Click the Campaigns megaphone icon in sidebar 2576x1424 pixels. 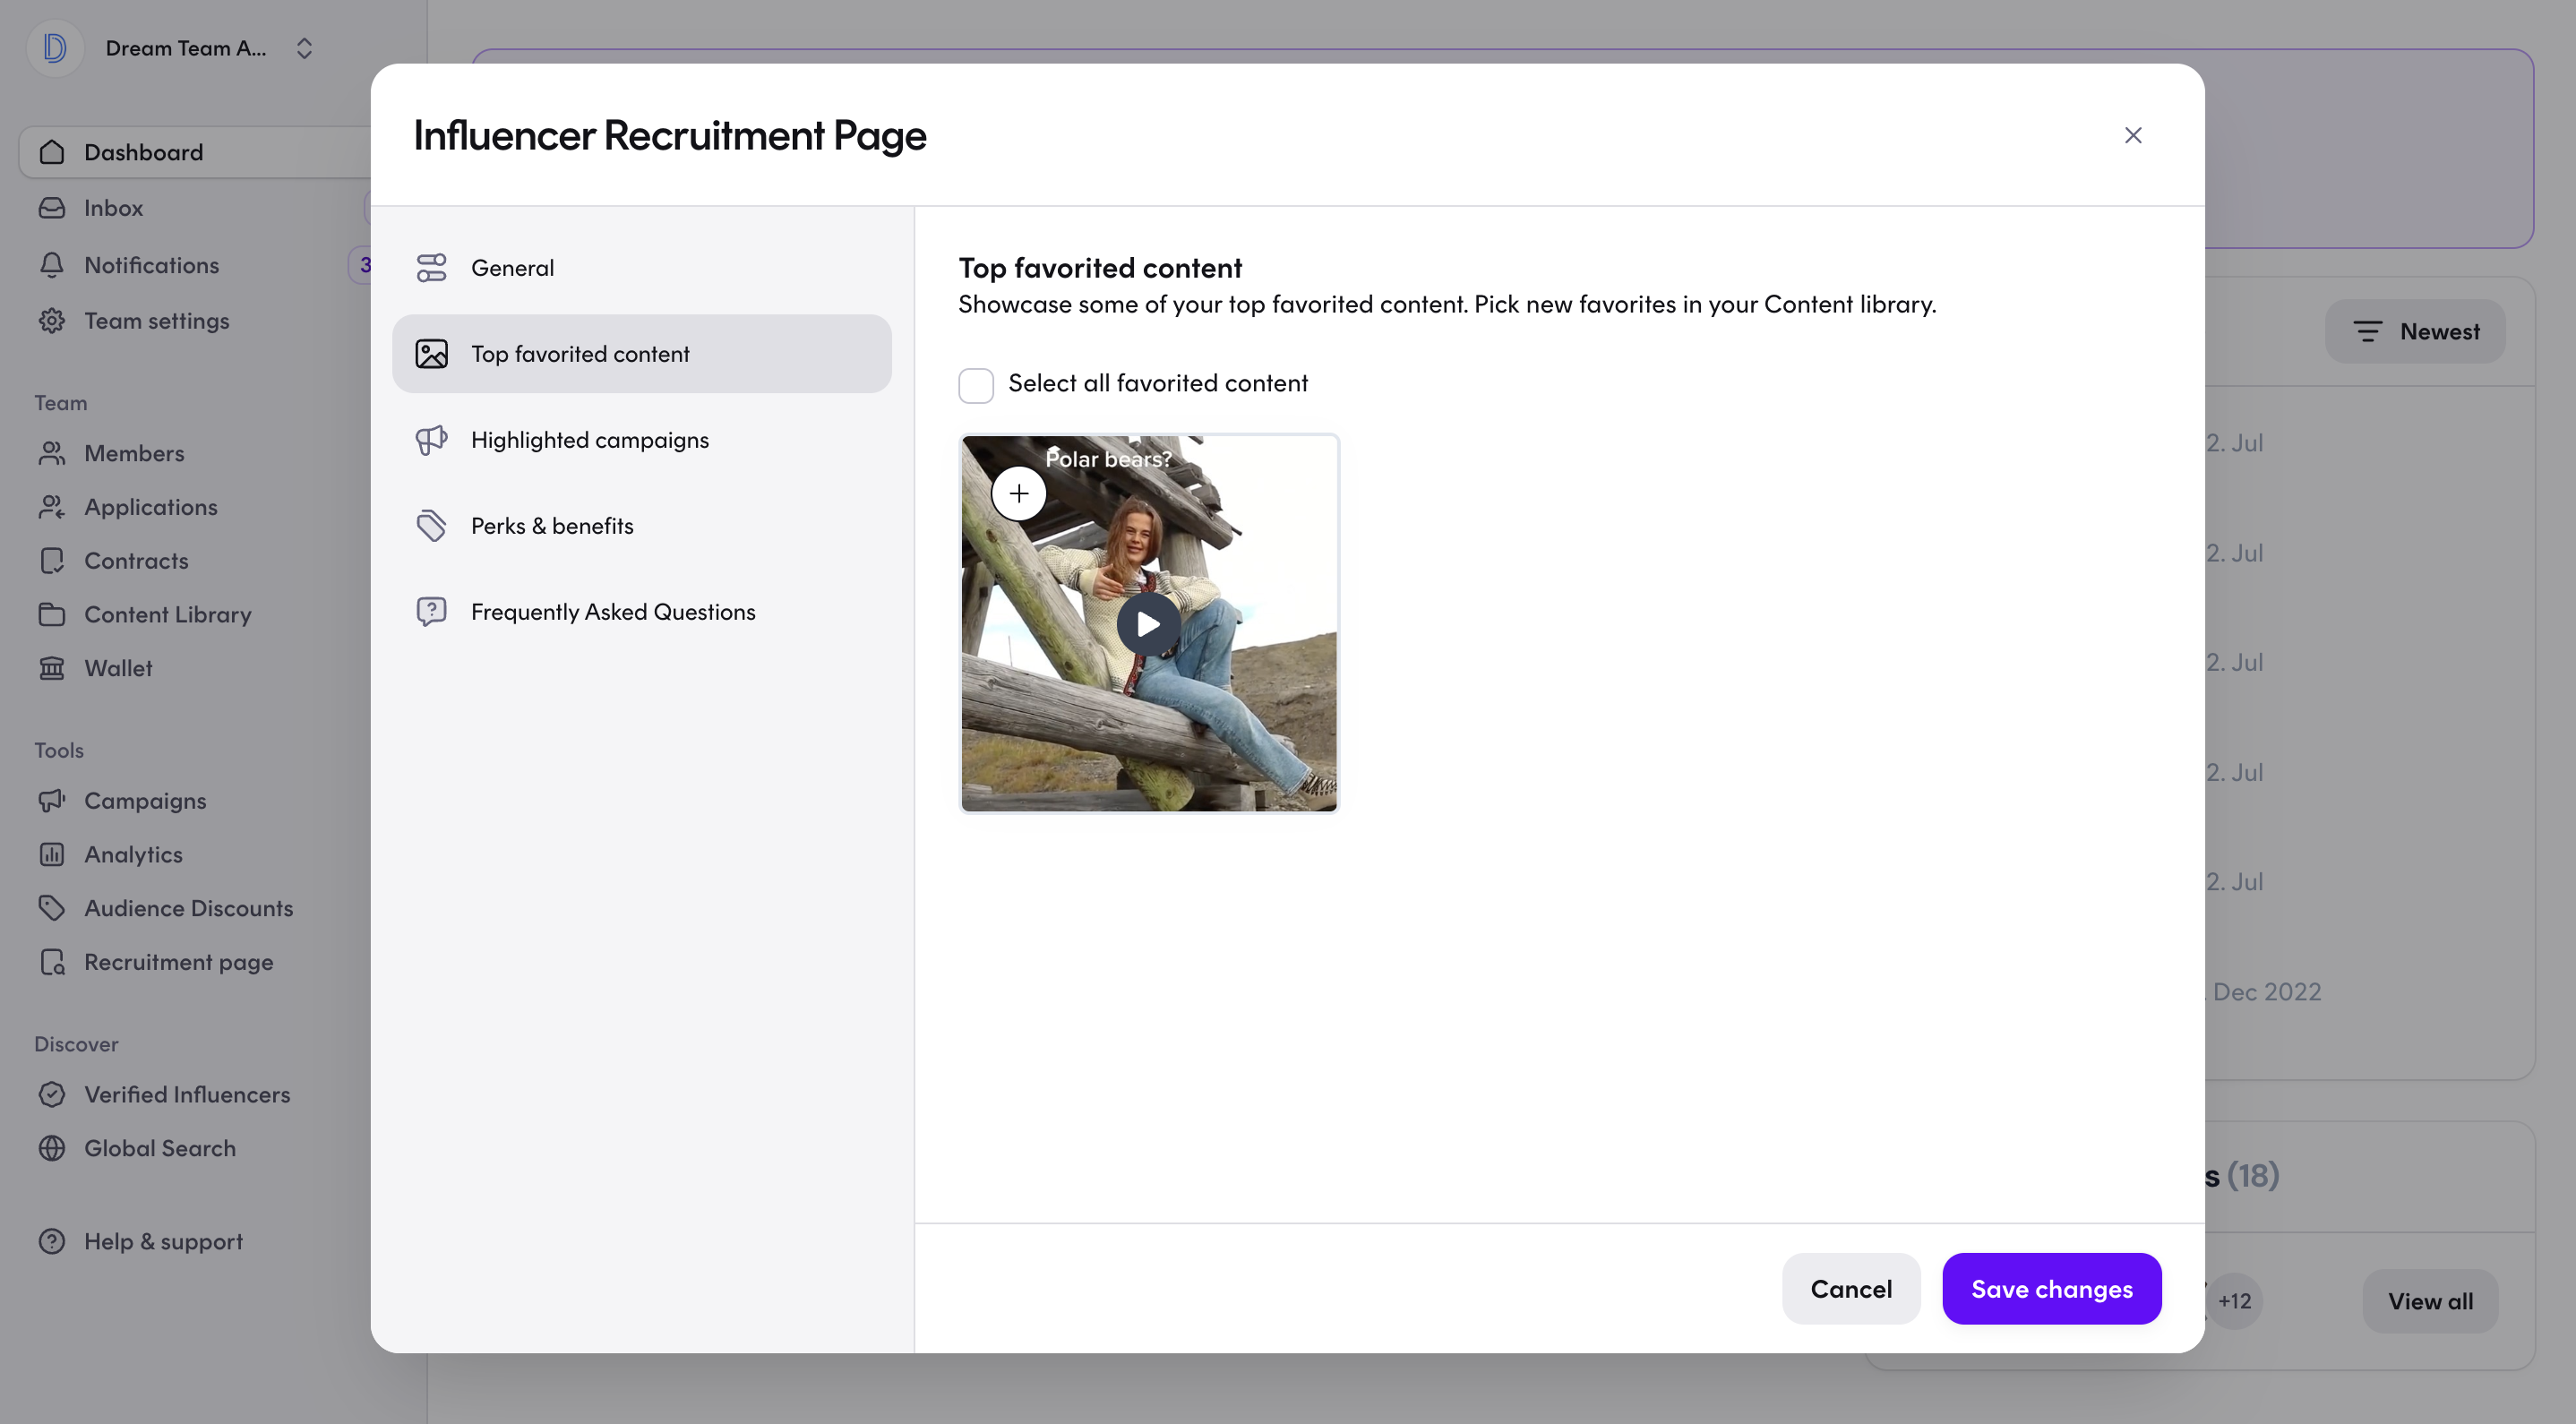tap(52, 801)
